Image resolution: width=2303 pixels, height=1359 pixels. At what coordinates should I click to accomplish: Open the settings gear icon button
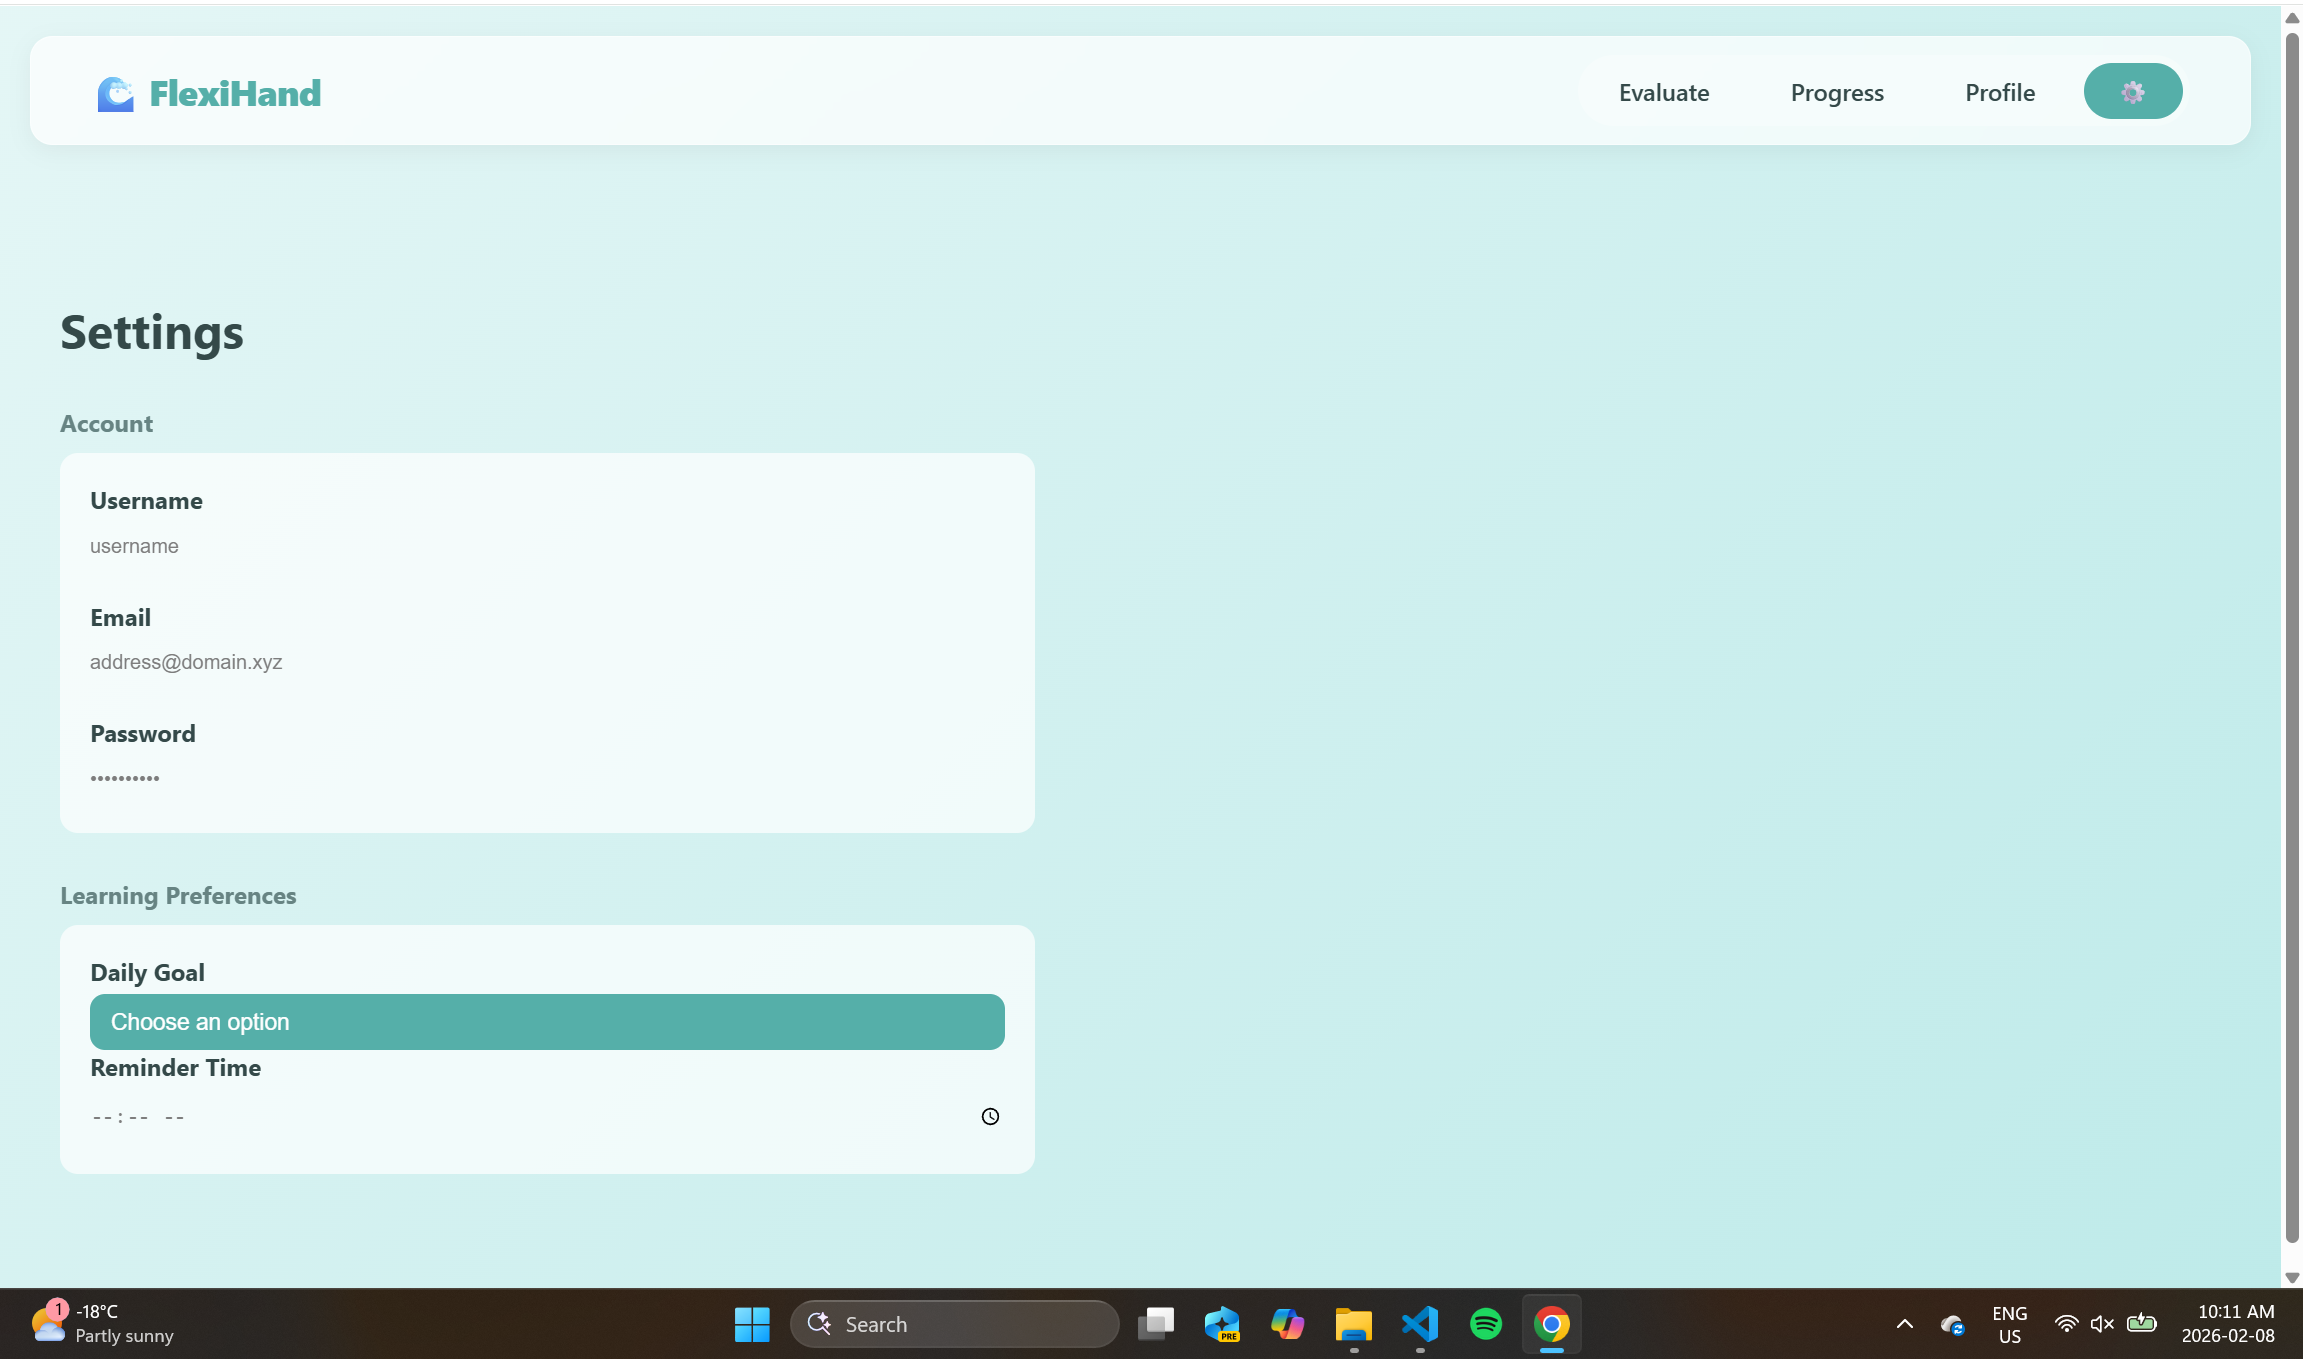pos(2132,92)
